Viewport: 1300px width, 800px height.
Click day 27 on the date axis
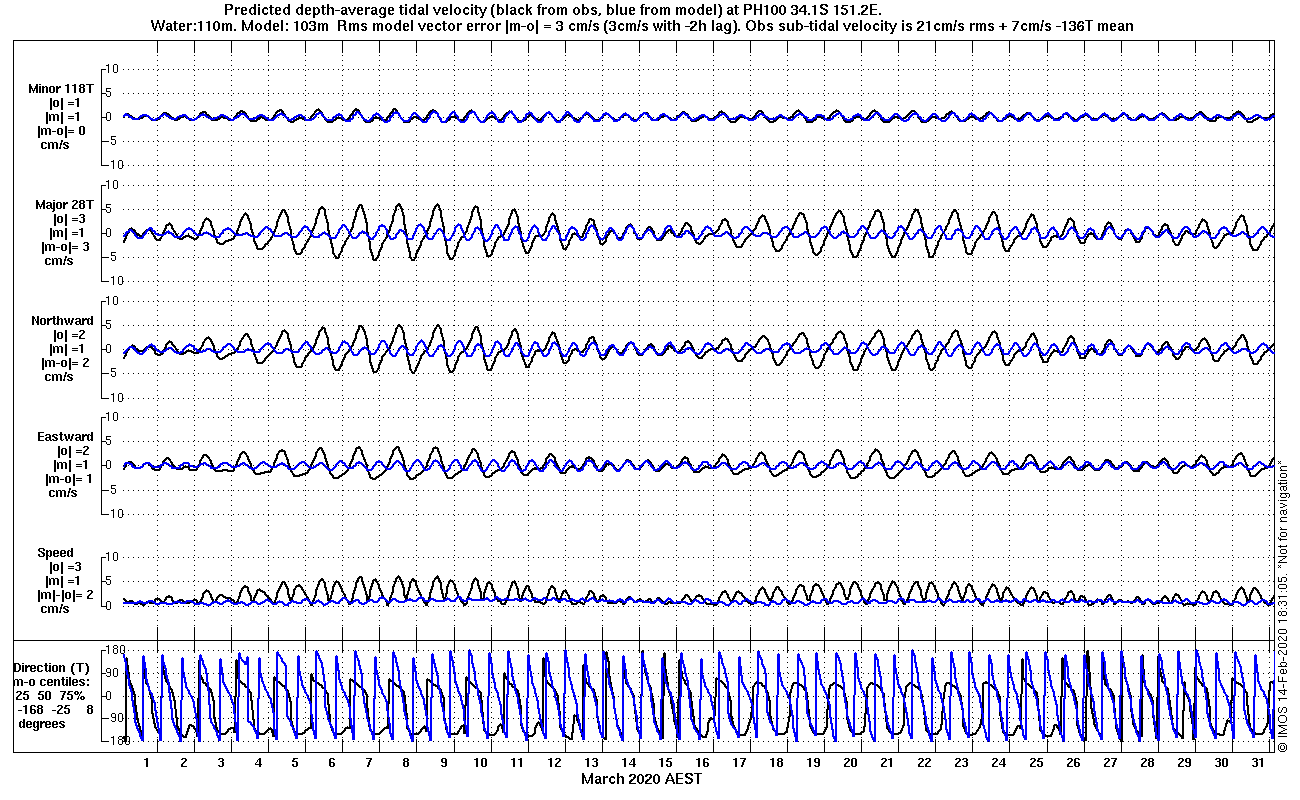click(1110, 762)
